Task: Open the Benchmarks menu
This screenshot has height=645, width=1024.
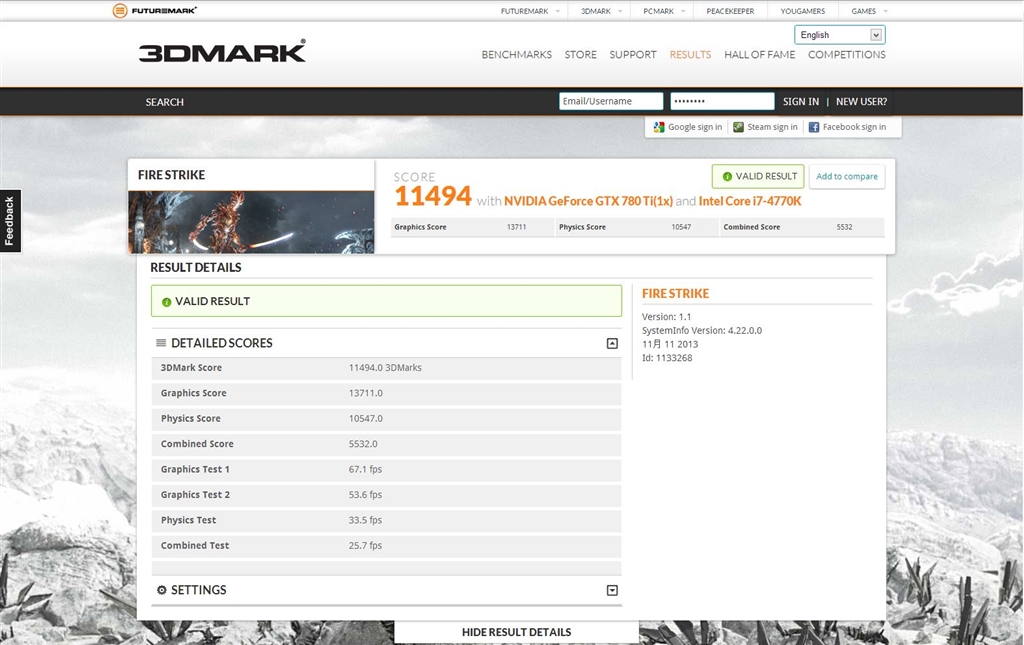Action: [x=517, y=55]
